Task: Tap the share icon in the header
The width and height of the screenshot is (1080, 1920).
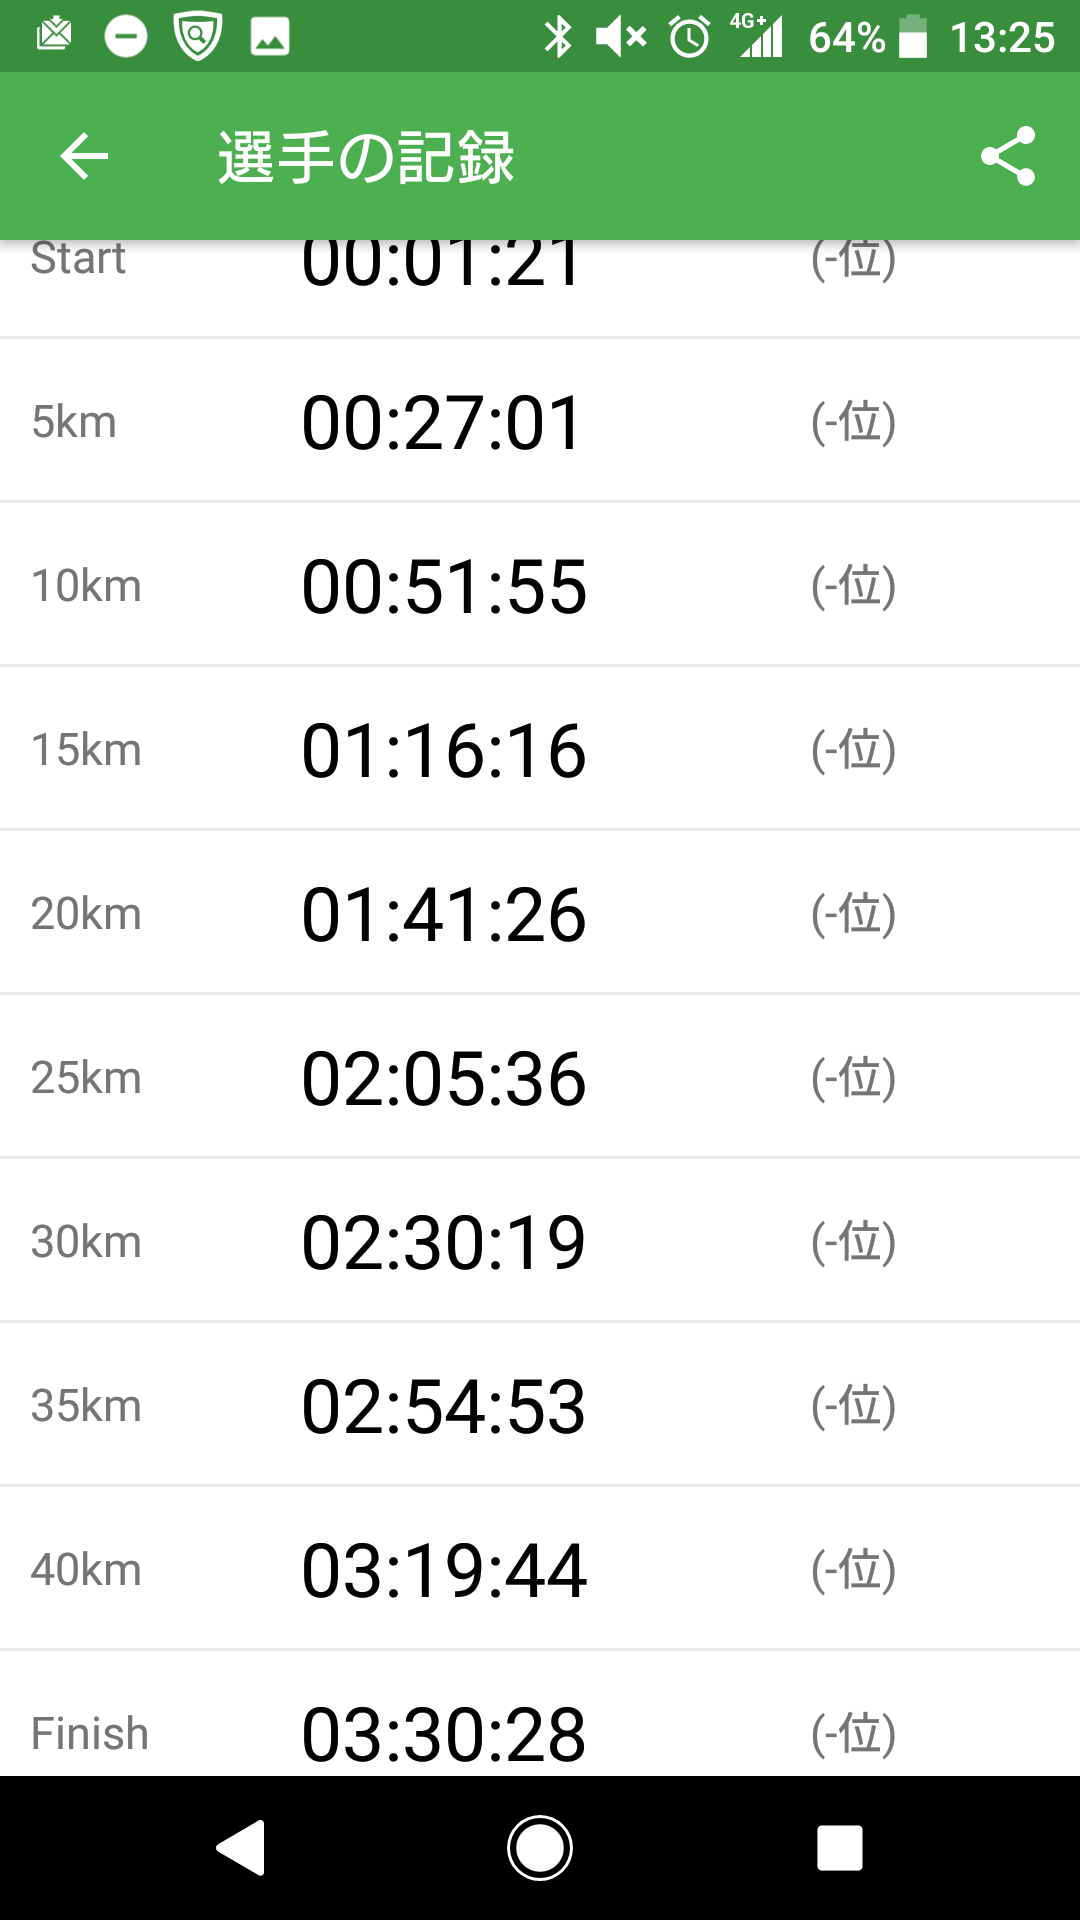Action: point(1007,156)
